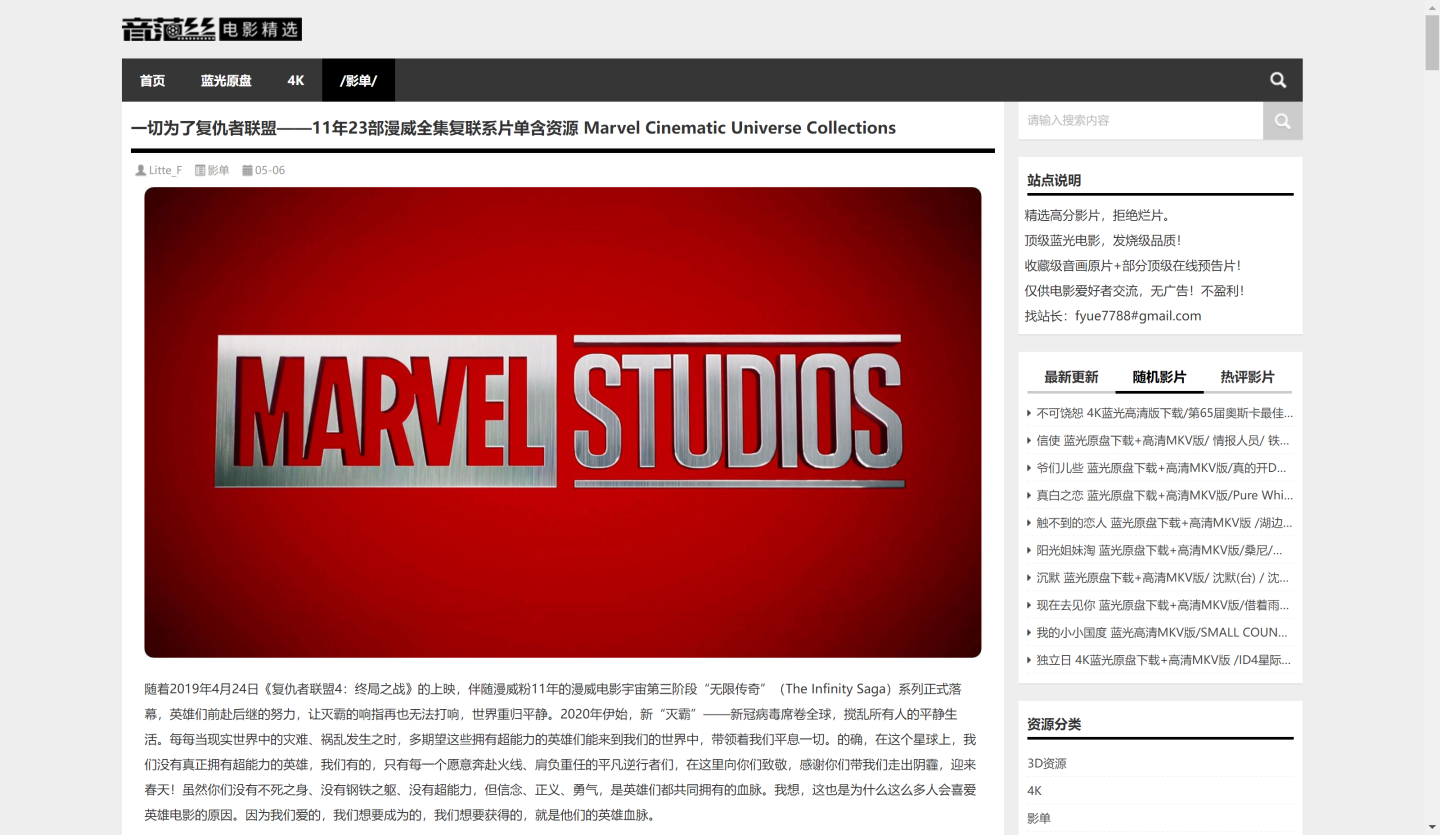This screenshot has width=1440, height=835.
Task: Open 影单 category link in post meta
Action: point(218,170)
